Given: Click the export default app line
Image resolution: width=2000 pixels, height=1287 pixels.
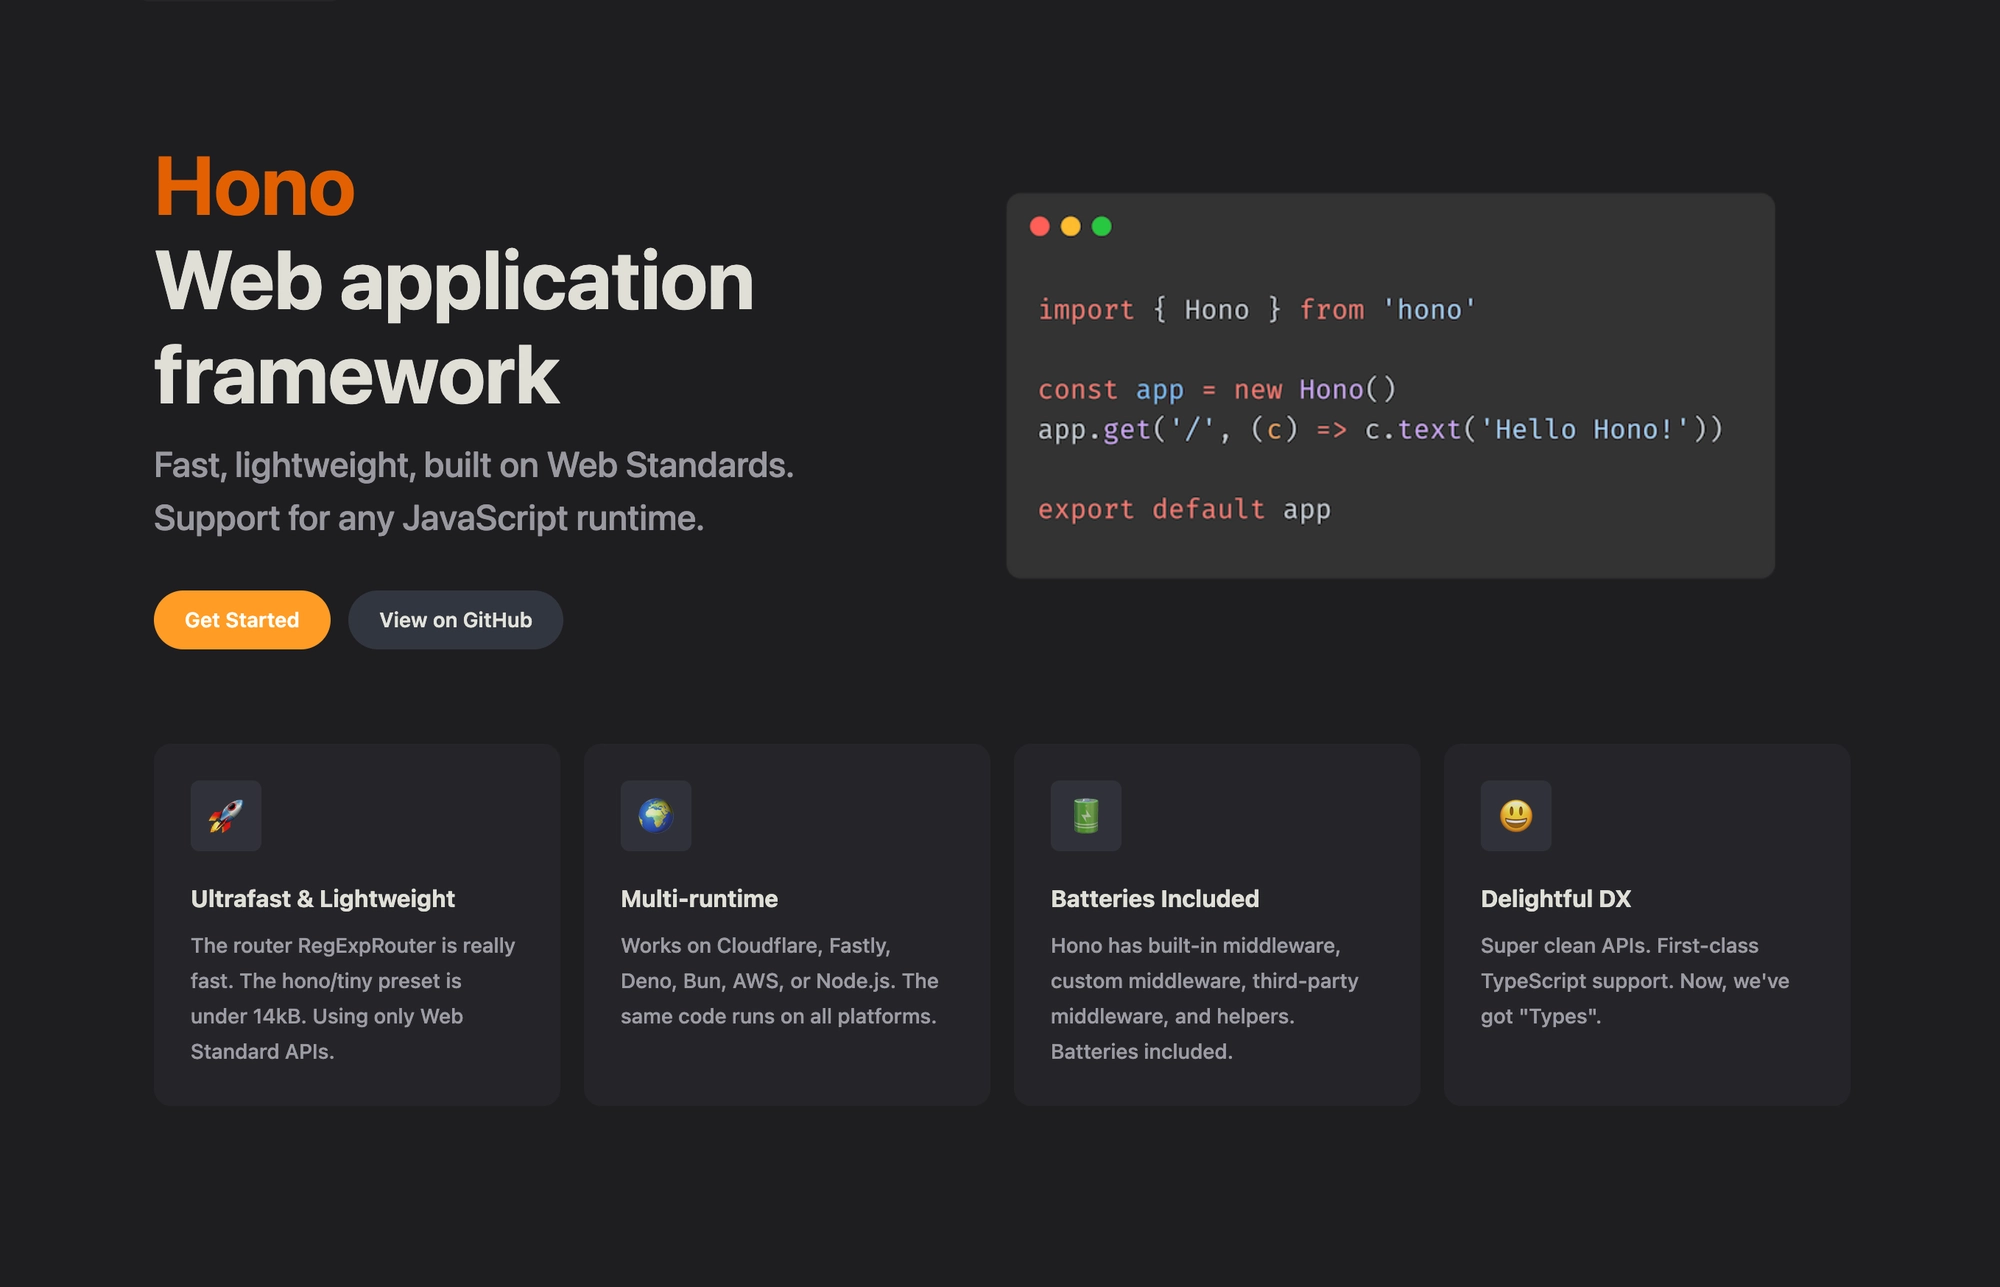Looking at the screenshot, I should [x=1184, y=510].
